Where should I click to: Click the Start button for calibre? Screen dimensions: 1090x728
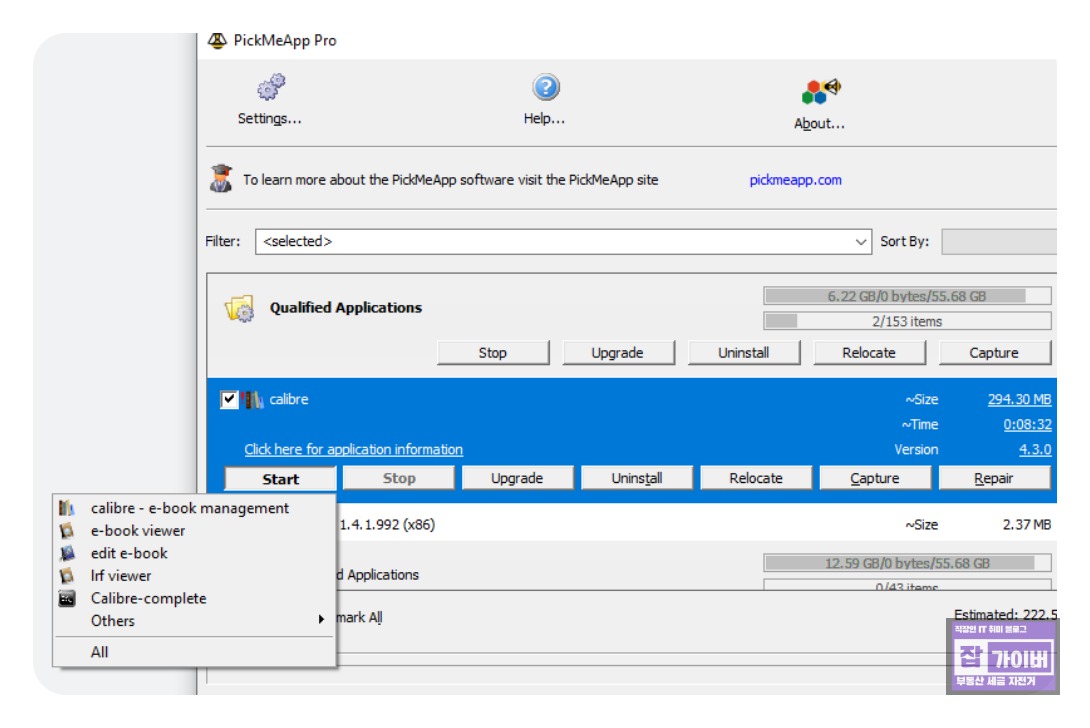click(x=280, y=478)
